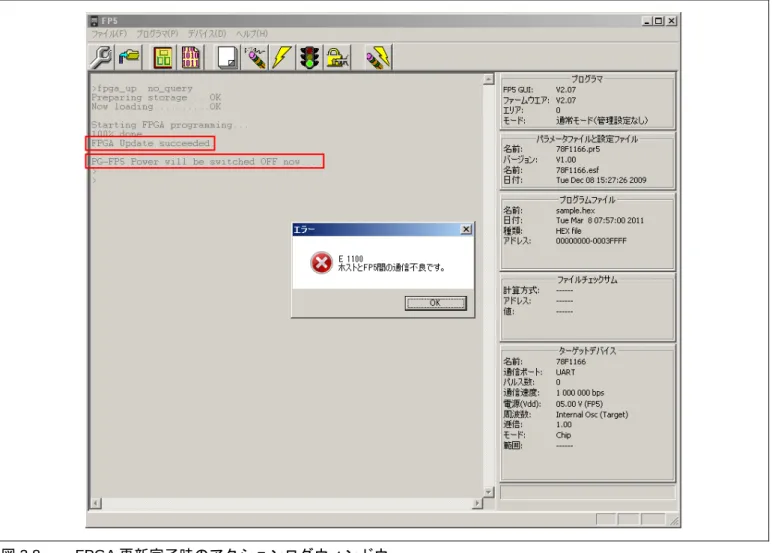This screenshot has height=553, width=772.
Task: Click the empty status field below target device panel
Action: click(x=587, y=492)
